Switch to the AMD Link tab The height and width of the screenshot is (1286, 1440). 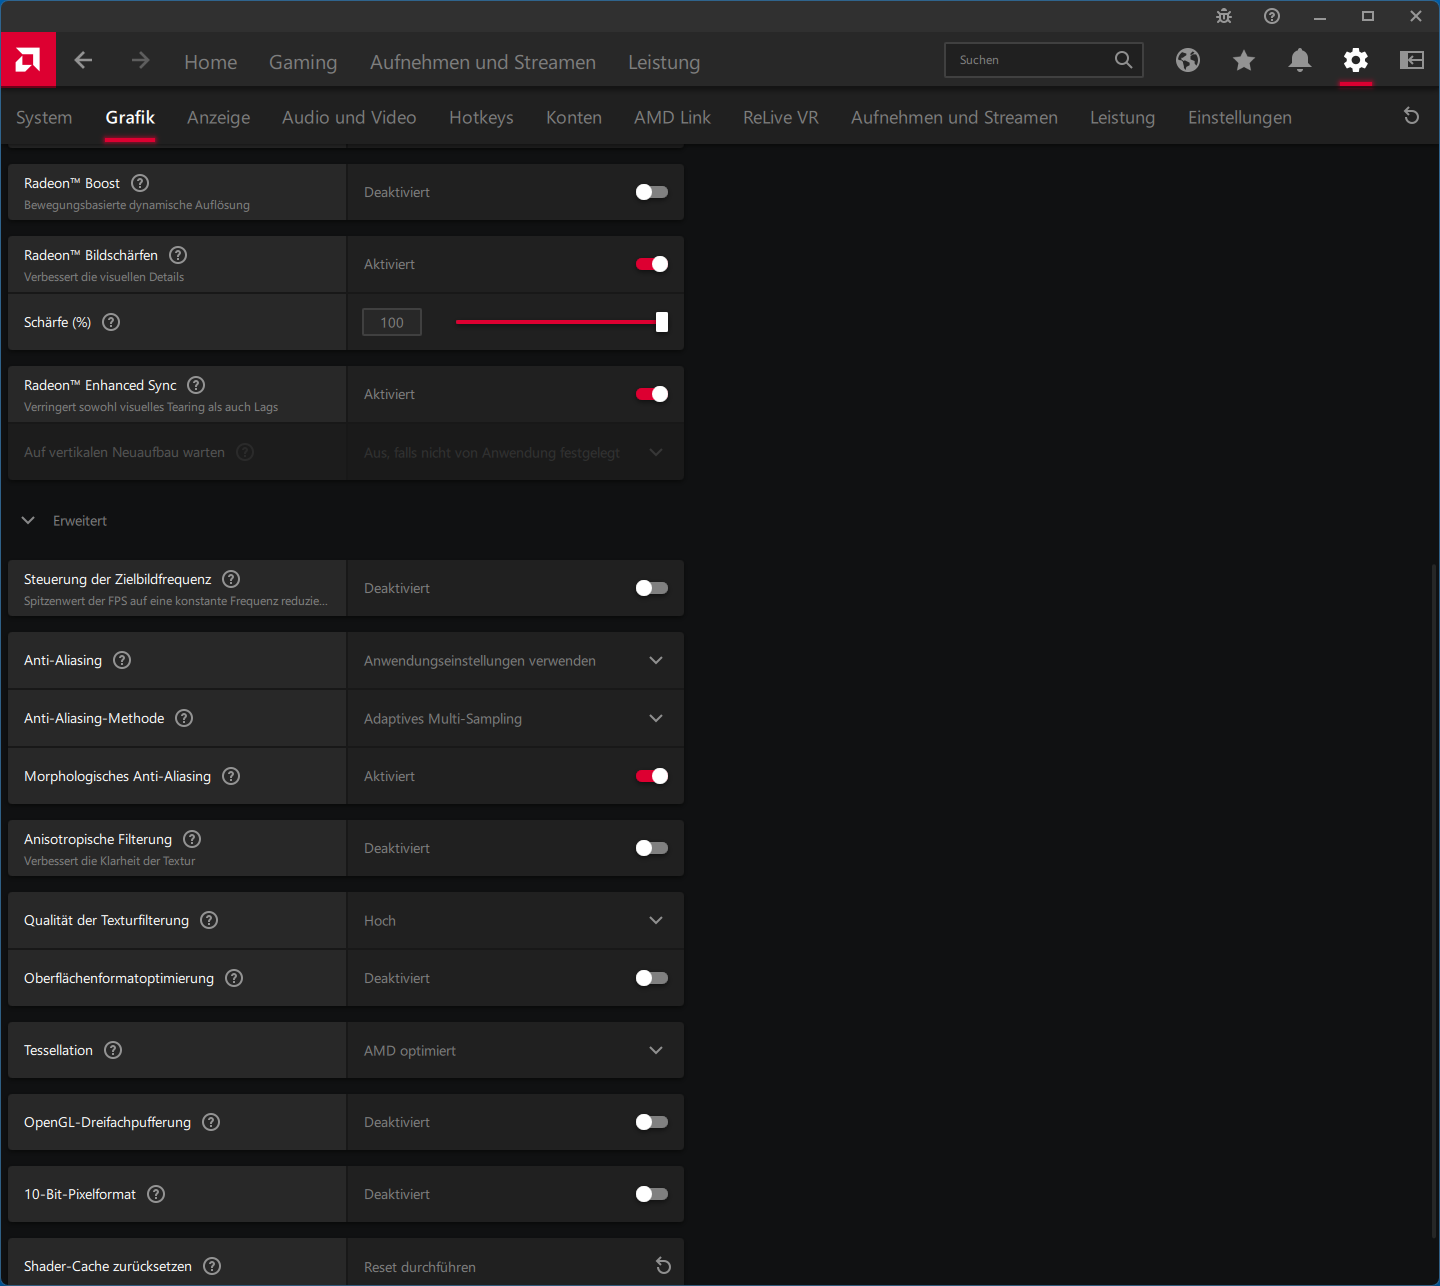[x=672, y=117]
